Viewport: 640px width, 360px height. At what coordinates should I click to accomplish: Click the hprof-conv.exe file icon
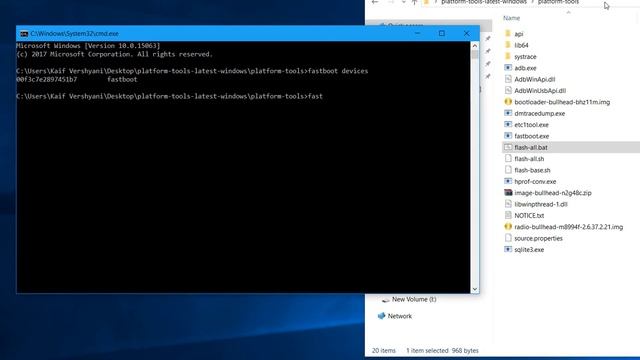508,181
